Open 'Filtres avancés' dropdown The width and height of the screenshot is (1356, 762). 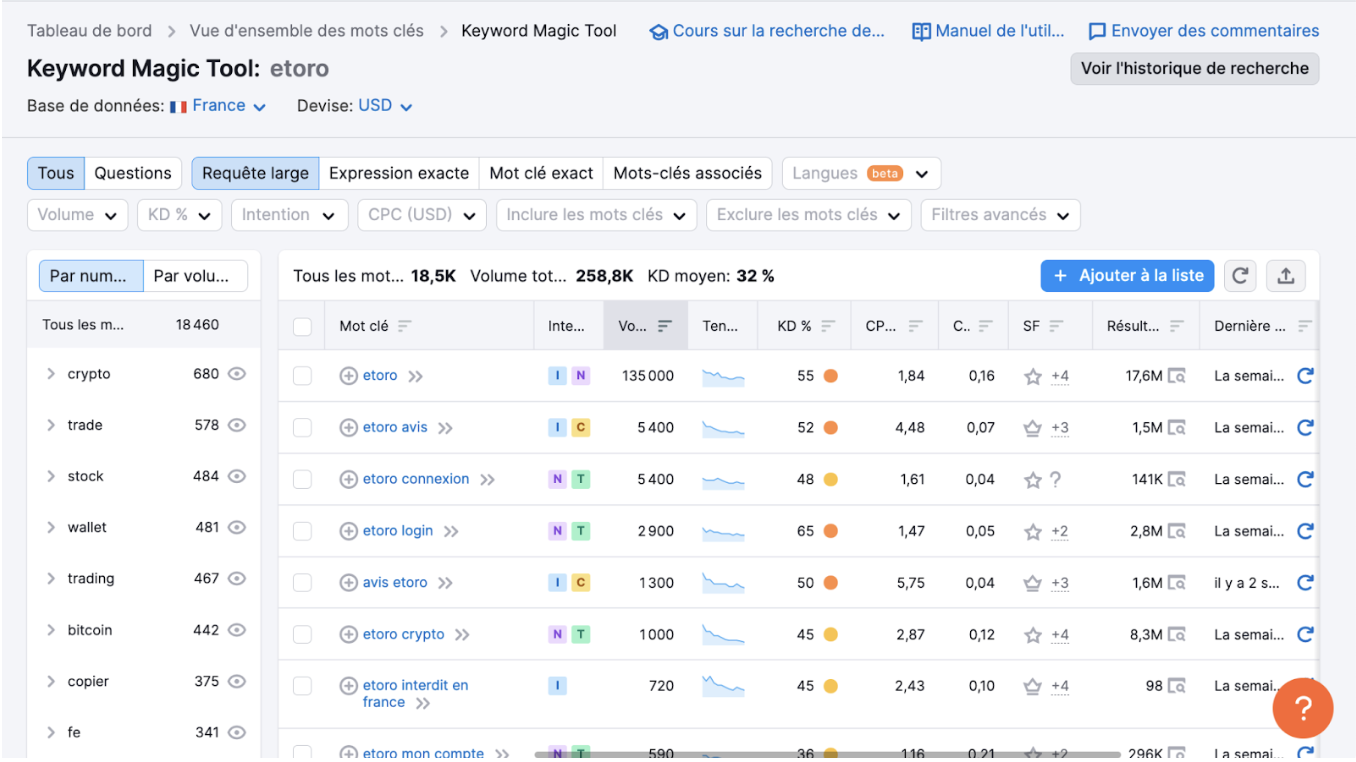point(1000,215)
